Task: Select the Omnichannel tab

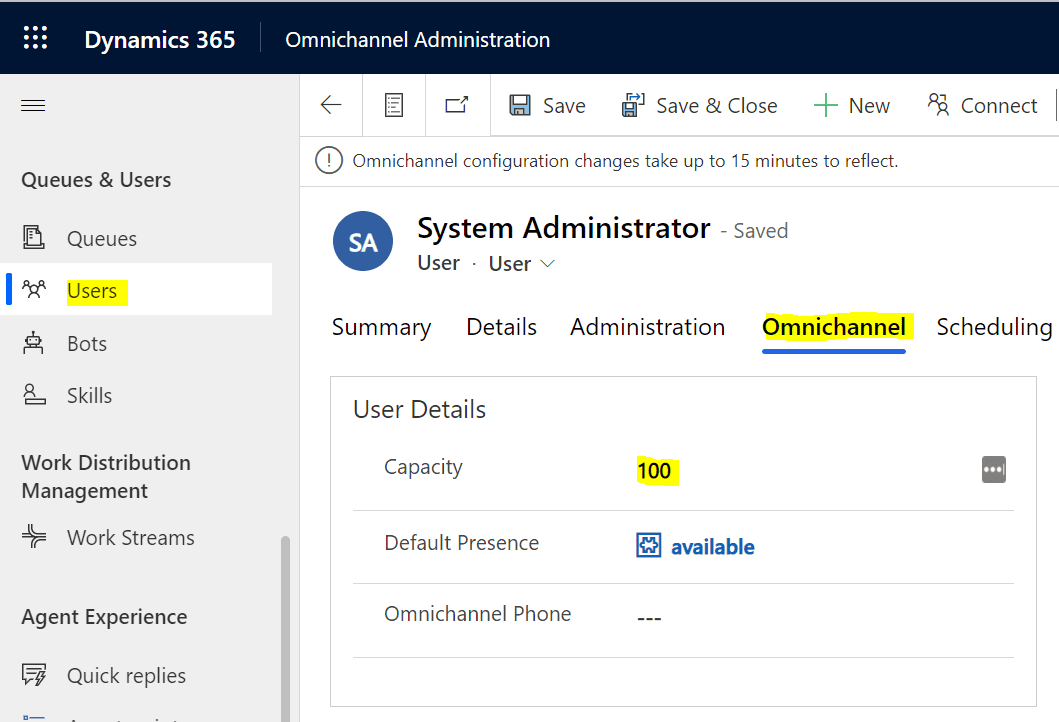Action: pyautogui.click(x=833, y=327)
